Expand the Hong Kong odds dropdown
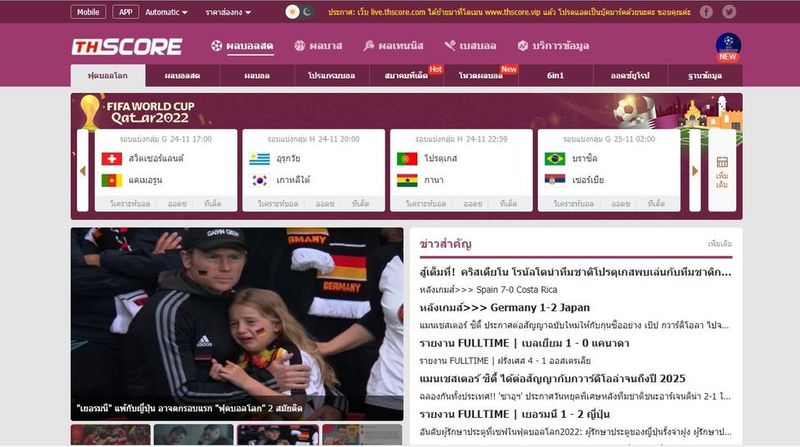This screenshot has width=800, height=447. click(x=228, y=12)
